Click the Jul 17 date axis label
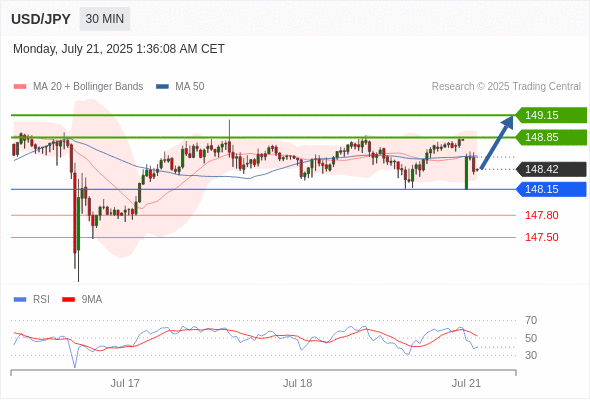 [125, 383]
